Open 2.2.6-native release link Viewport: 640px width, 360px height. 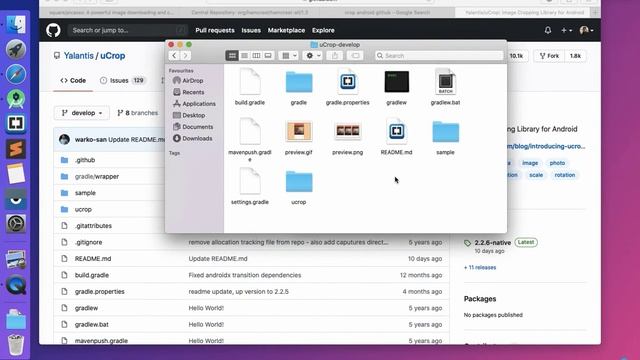pyautogui.click(x=492, y=242)
